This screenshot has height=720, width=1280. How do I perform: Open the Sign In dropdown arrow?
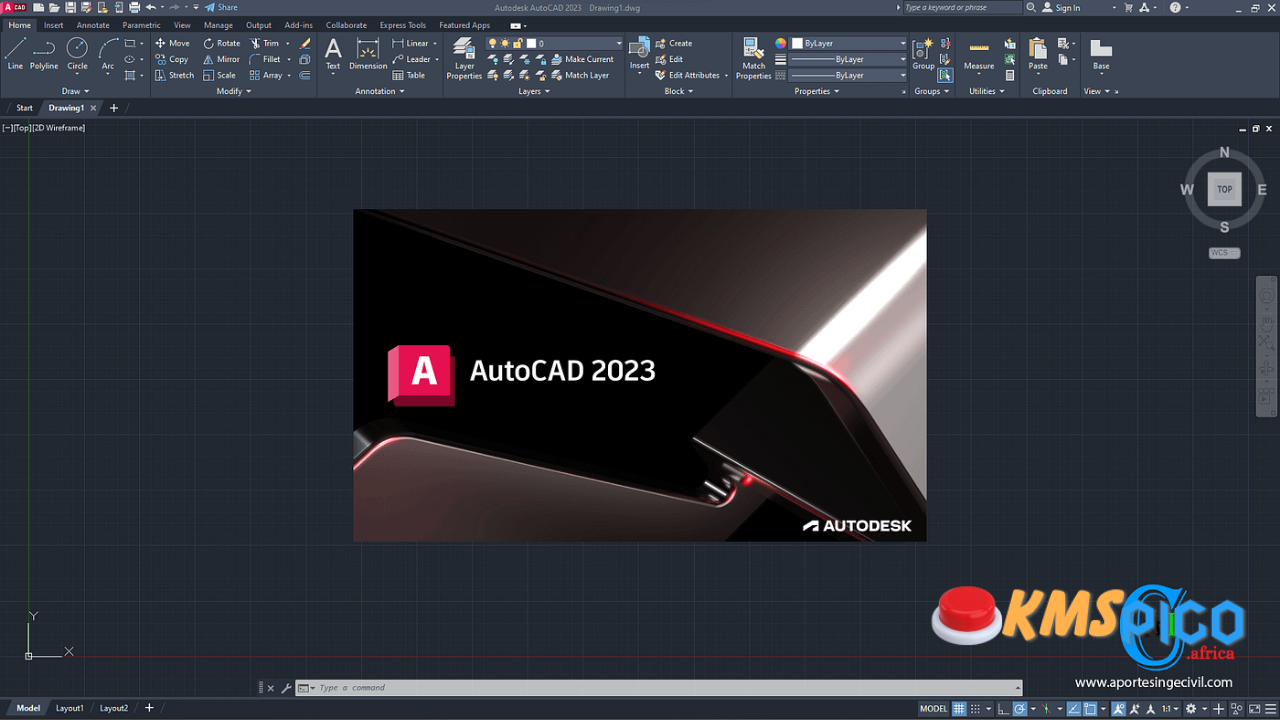[1114, 7]
